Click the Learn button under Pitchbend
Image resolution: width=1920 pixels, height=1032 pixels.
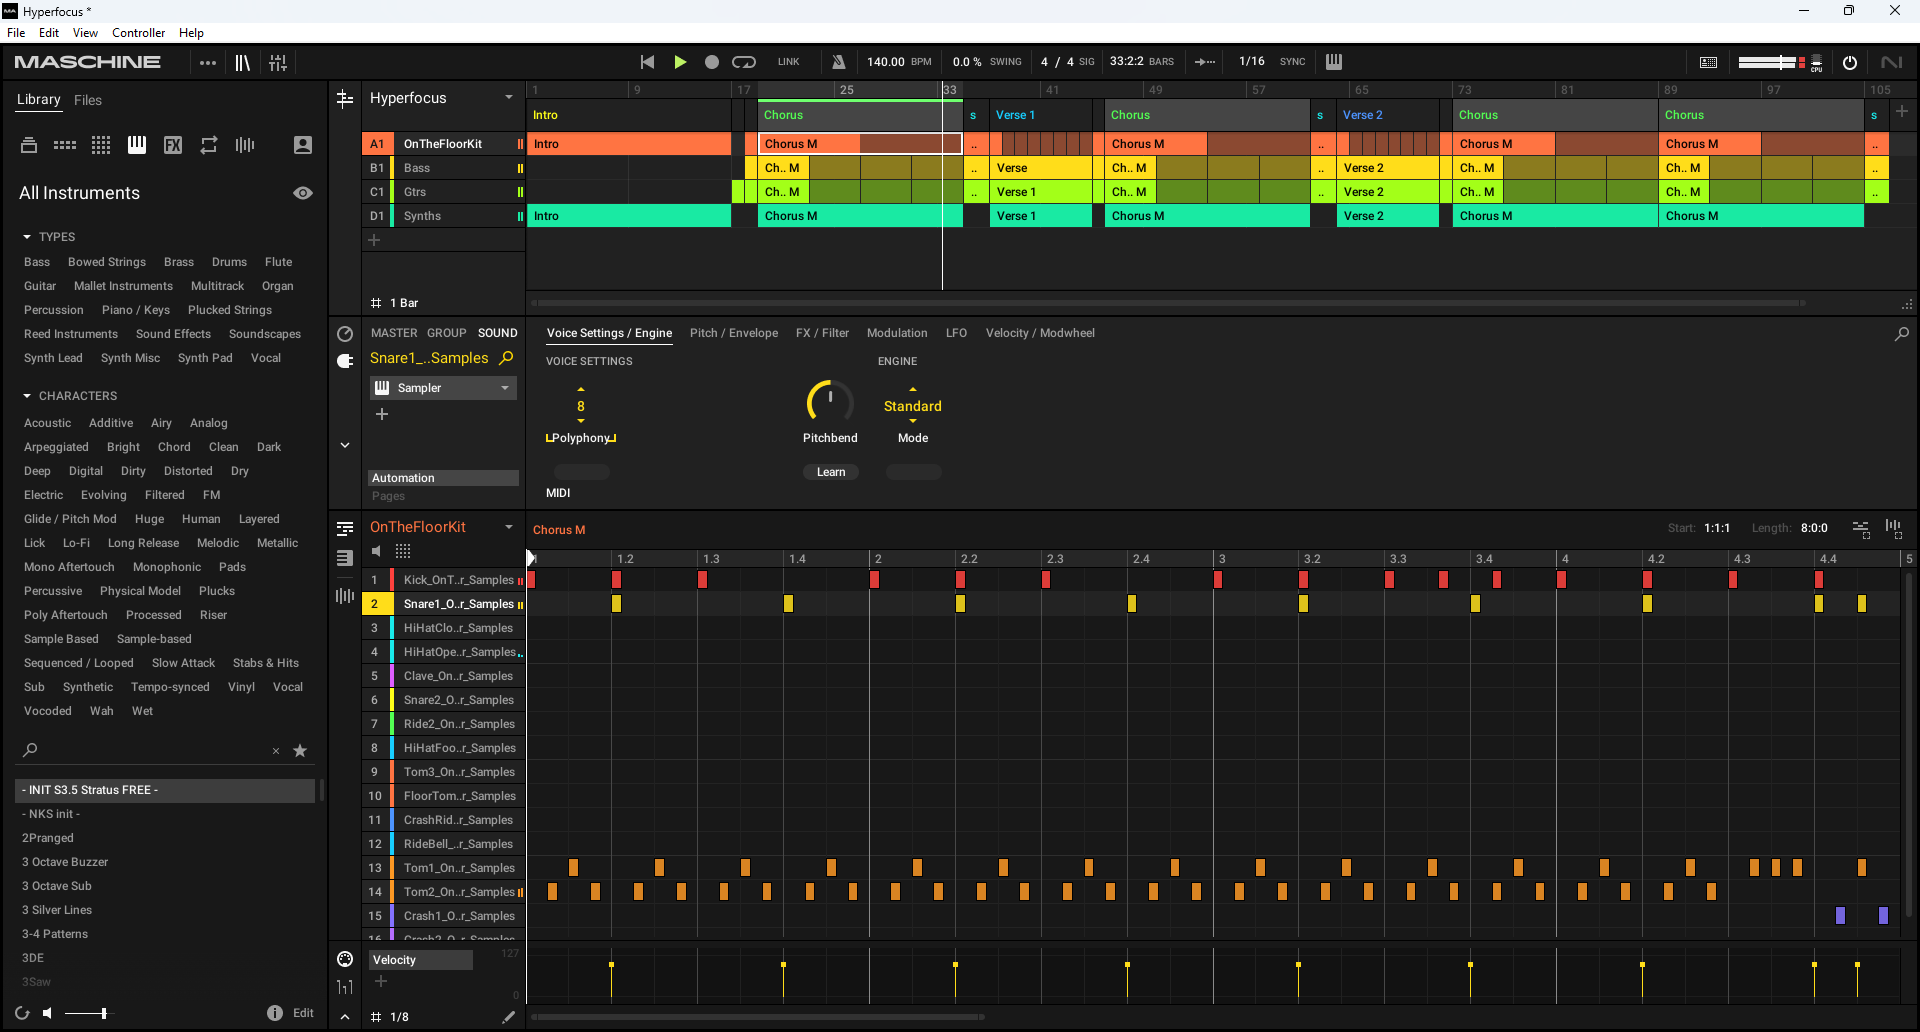[x=831, y=471]
